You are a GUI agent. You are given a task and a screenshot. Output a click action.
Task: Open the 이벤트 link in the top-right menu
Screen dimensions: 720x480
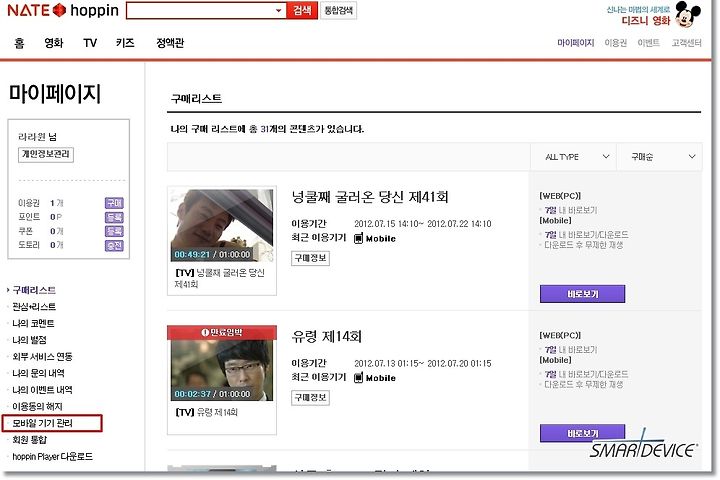click(x=648, y=43)
